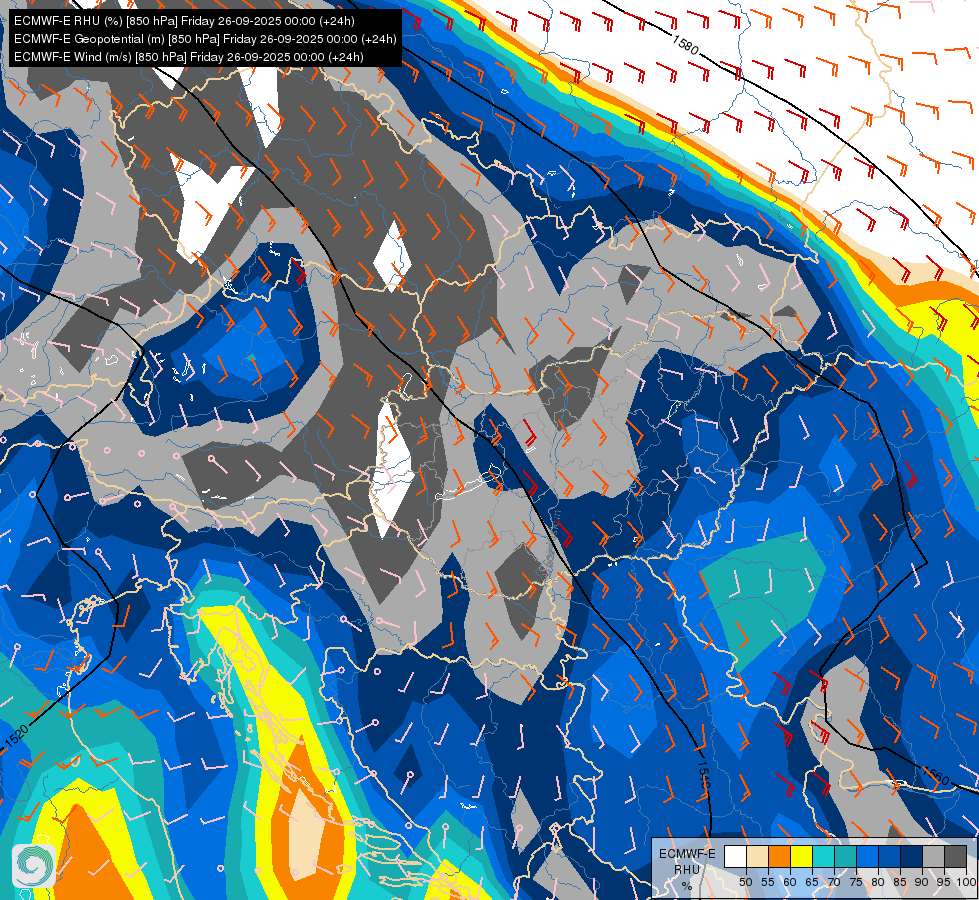This screenshot has height=900, width=979.
Task: Click the 1580 contour label
Action: click(x=686, y=44)
